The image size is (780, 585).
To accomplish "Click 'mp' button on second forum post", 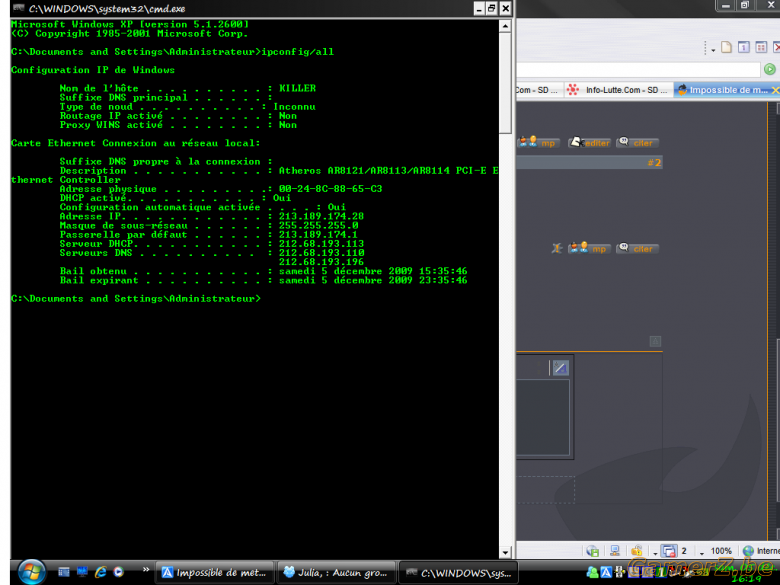I will pos(589,248).
